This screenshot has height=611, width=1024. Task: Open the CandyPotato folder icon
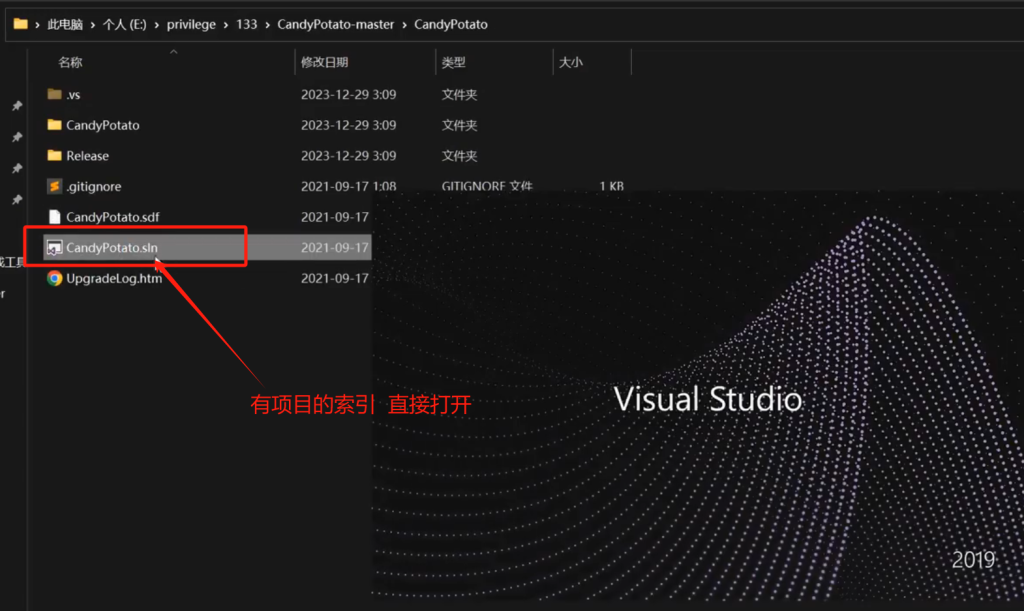(x=54, y=125)
